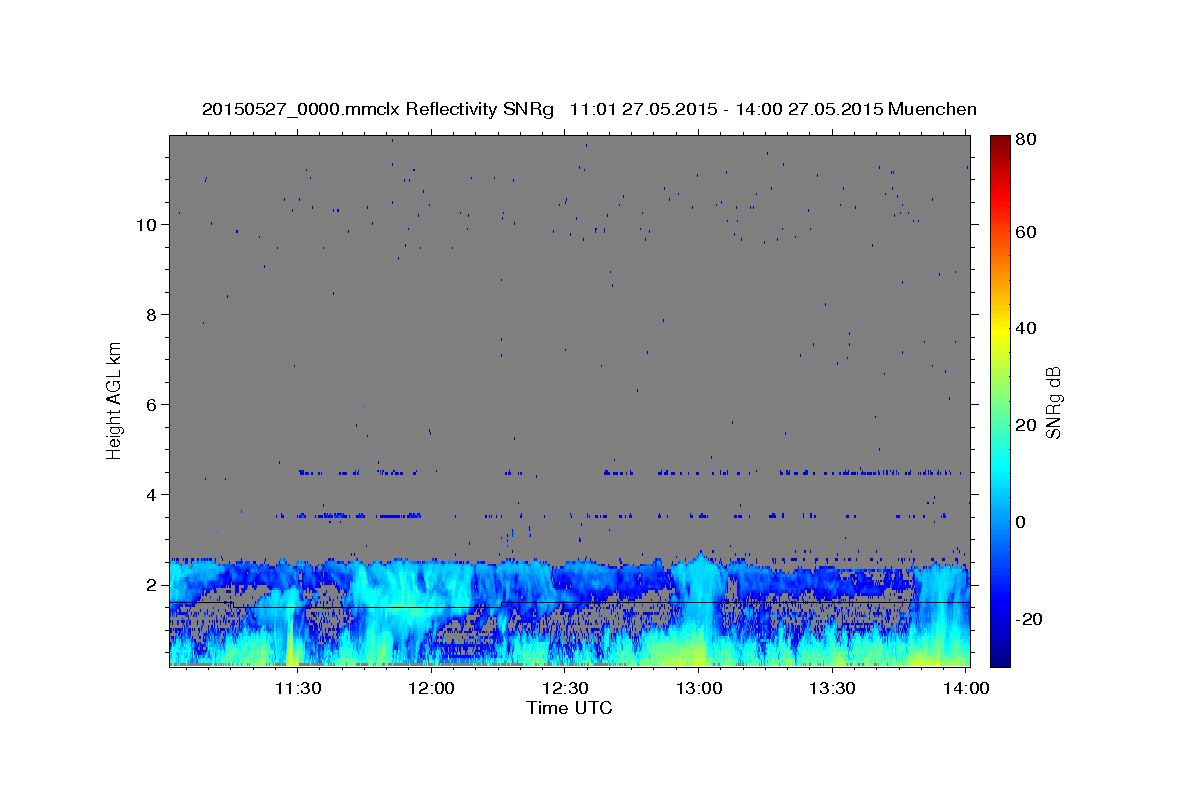Click the colorbar value 40
The width and height of the screenshot is (1200, 800).
point(1027,328)
